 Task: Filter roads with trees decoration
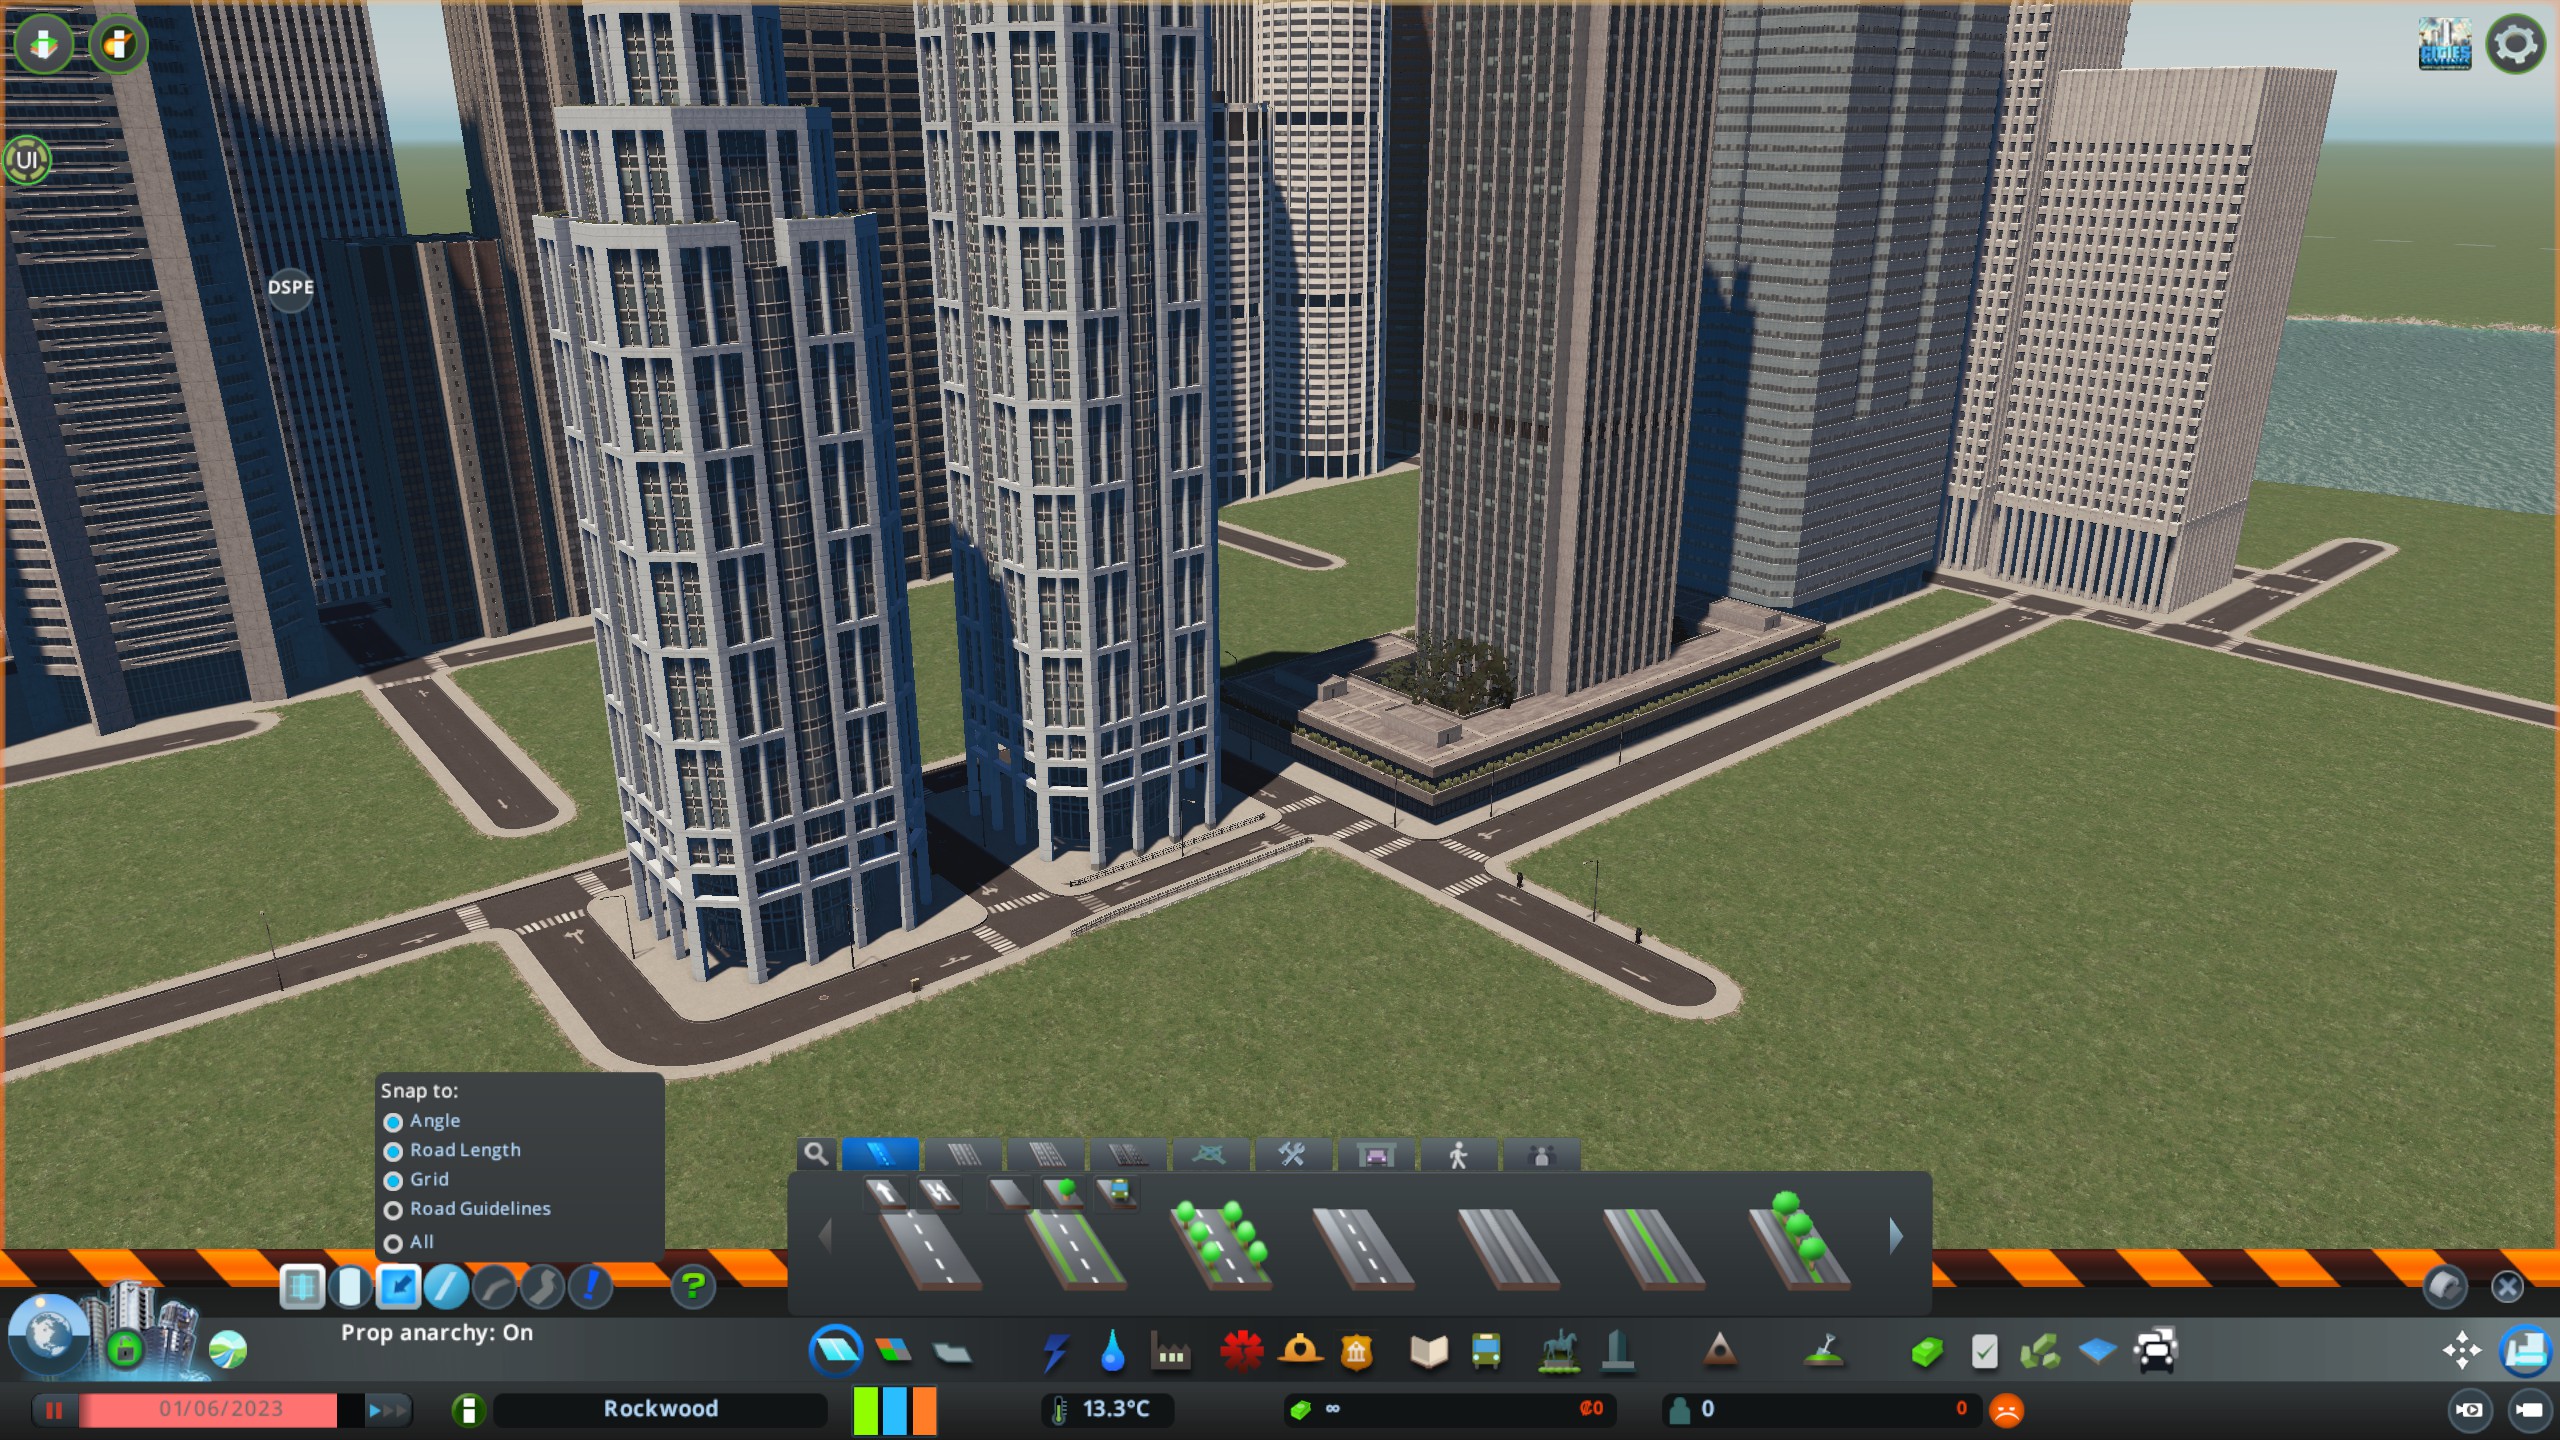(1063, 1192)
